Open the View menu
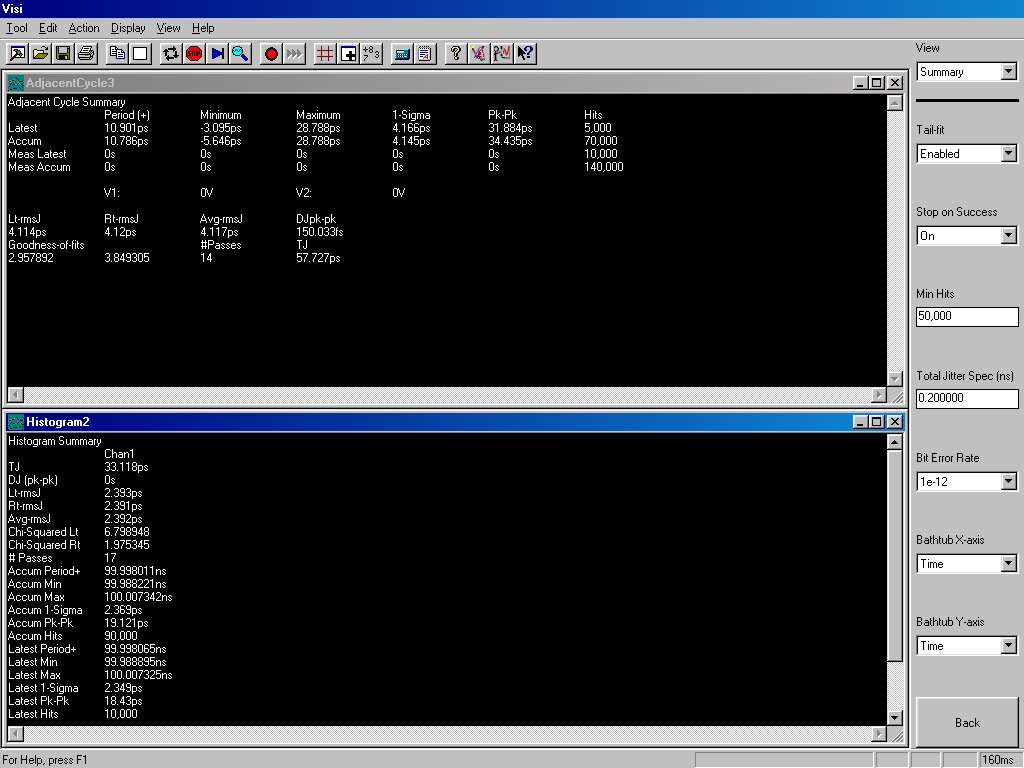 click(168, 28)
